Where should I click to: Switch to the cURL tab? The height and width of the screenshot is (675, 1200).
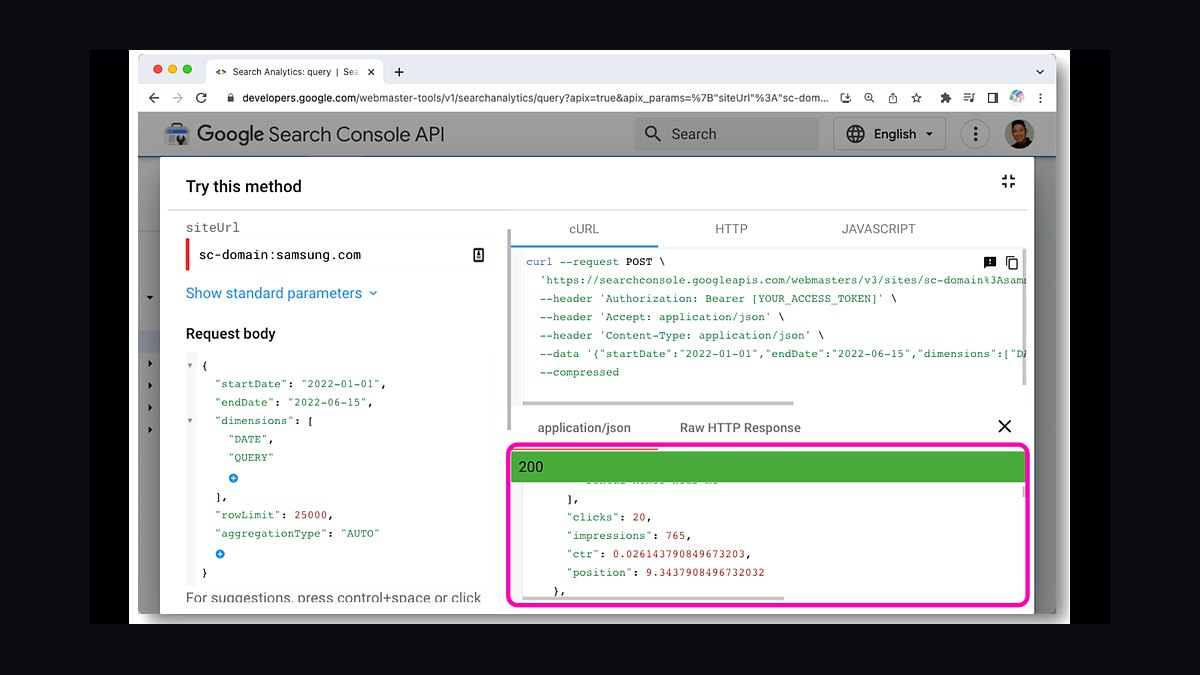[584, 229]
